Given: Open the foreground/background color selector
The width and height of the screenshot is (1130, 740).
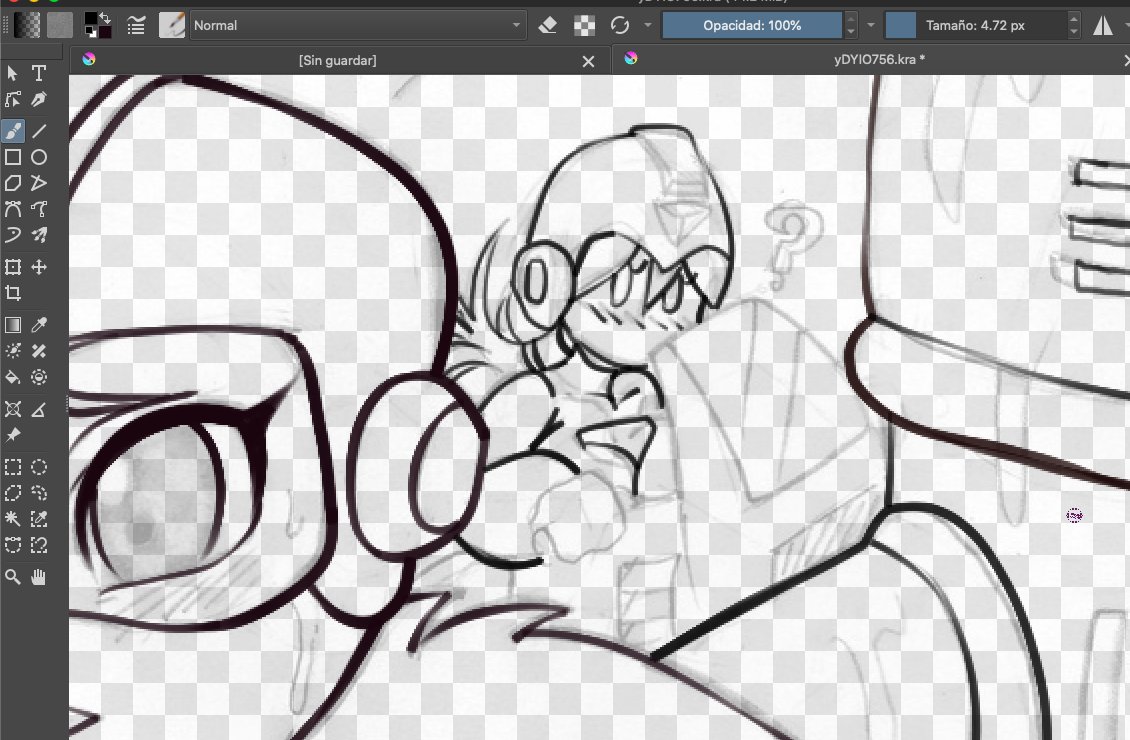Looking at the screenshot, I should tap(97, 25).
